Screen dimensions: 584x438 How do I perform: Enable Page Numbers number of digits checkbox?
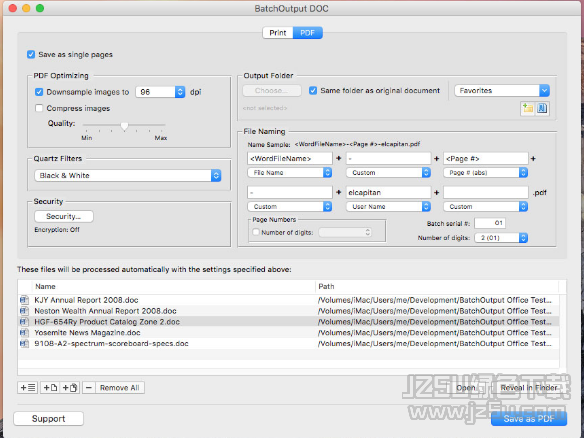point(256,232)
